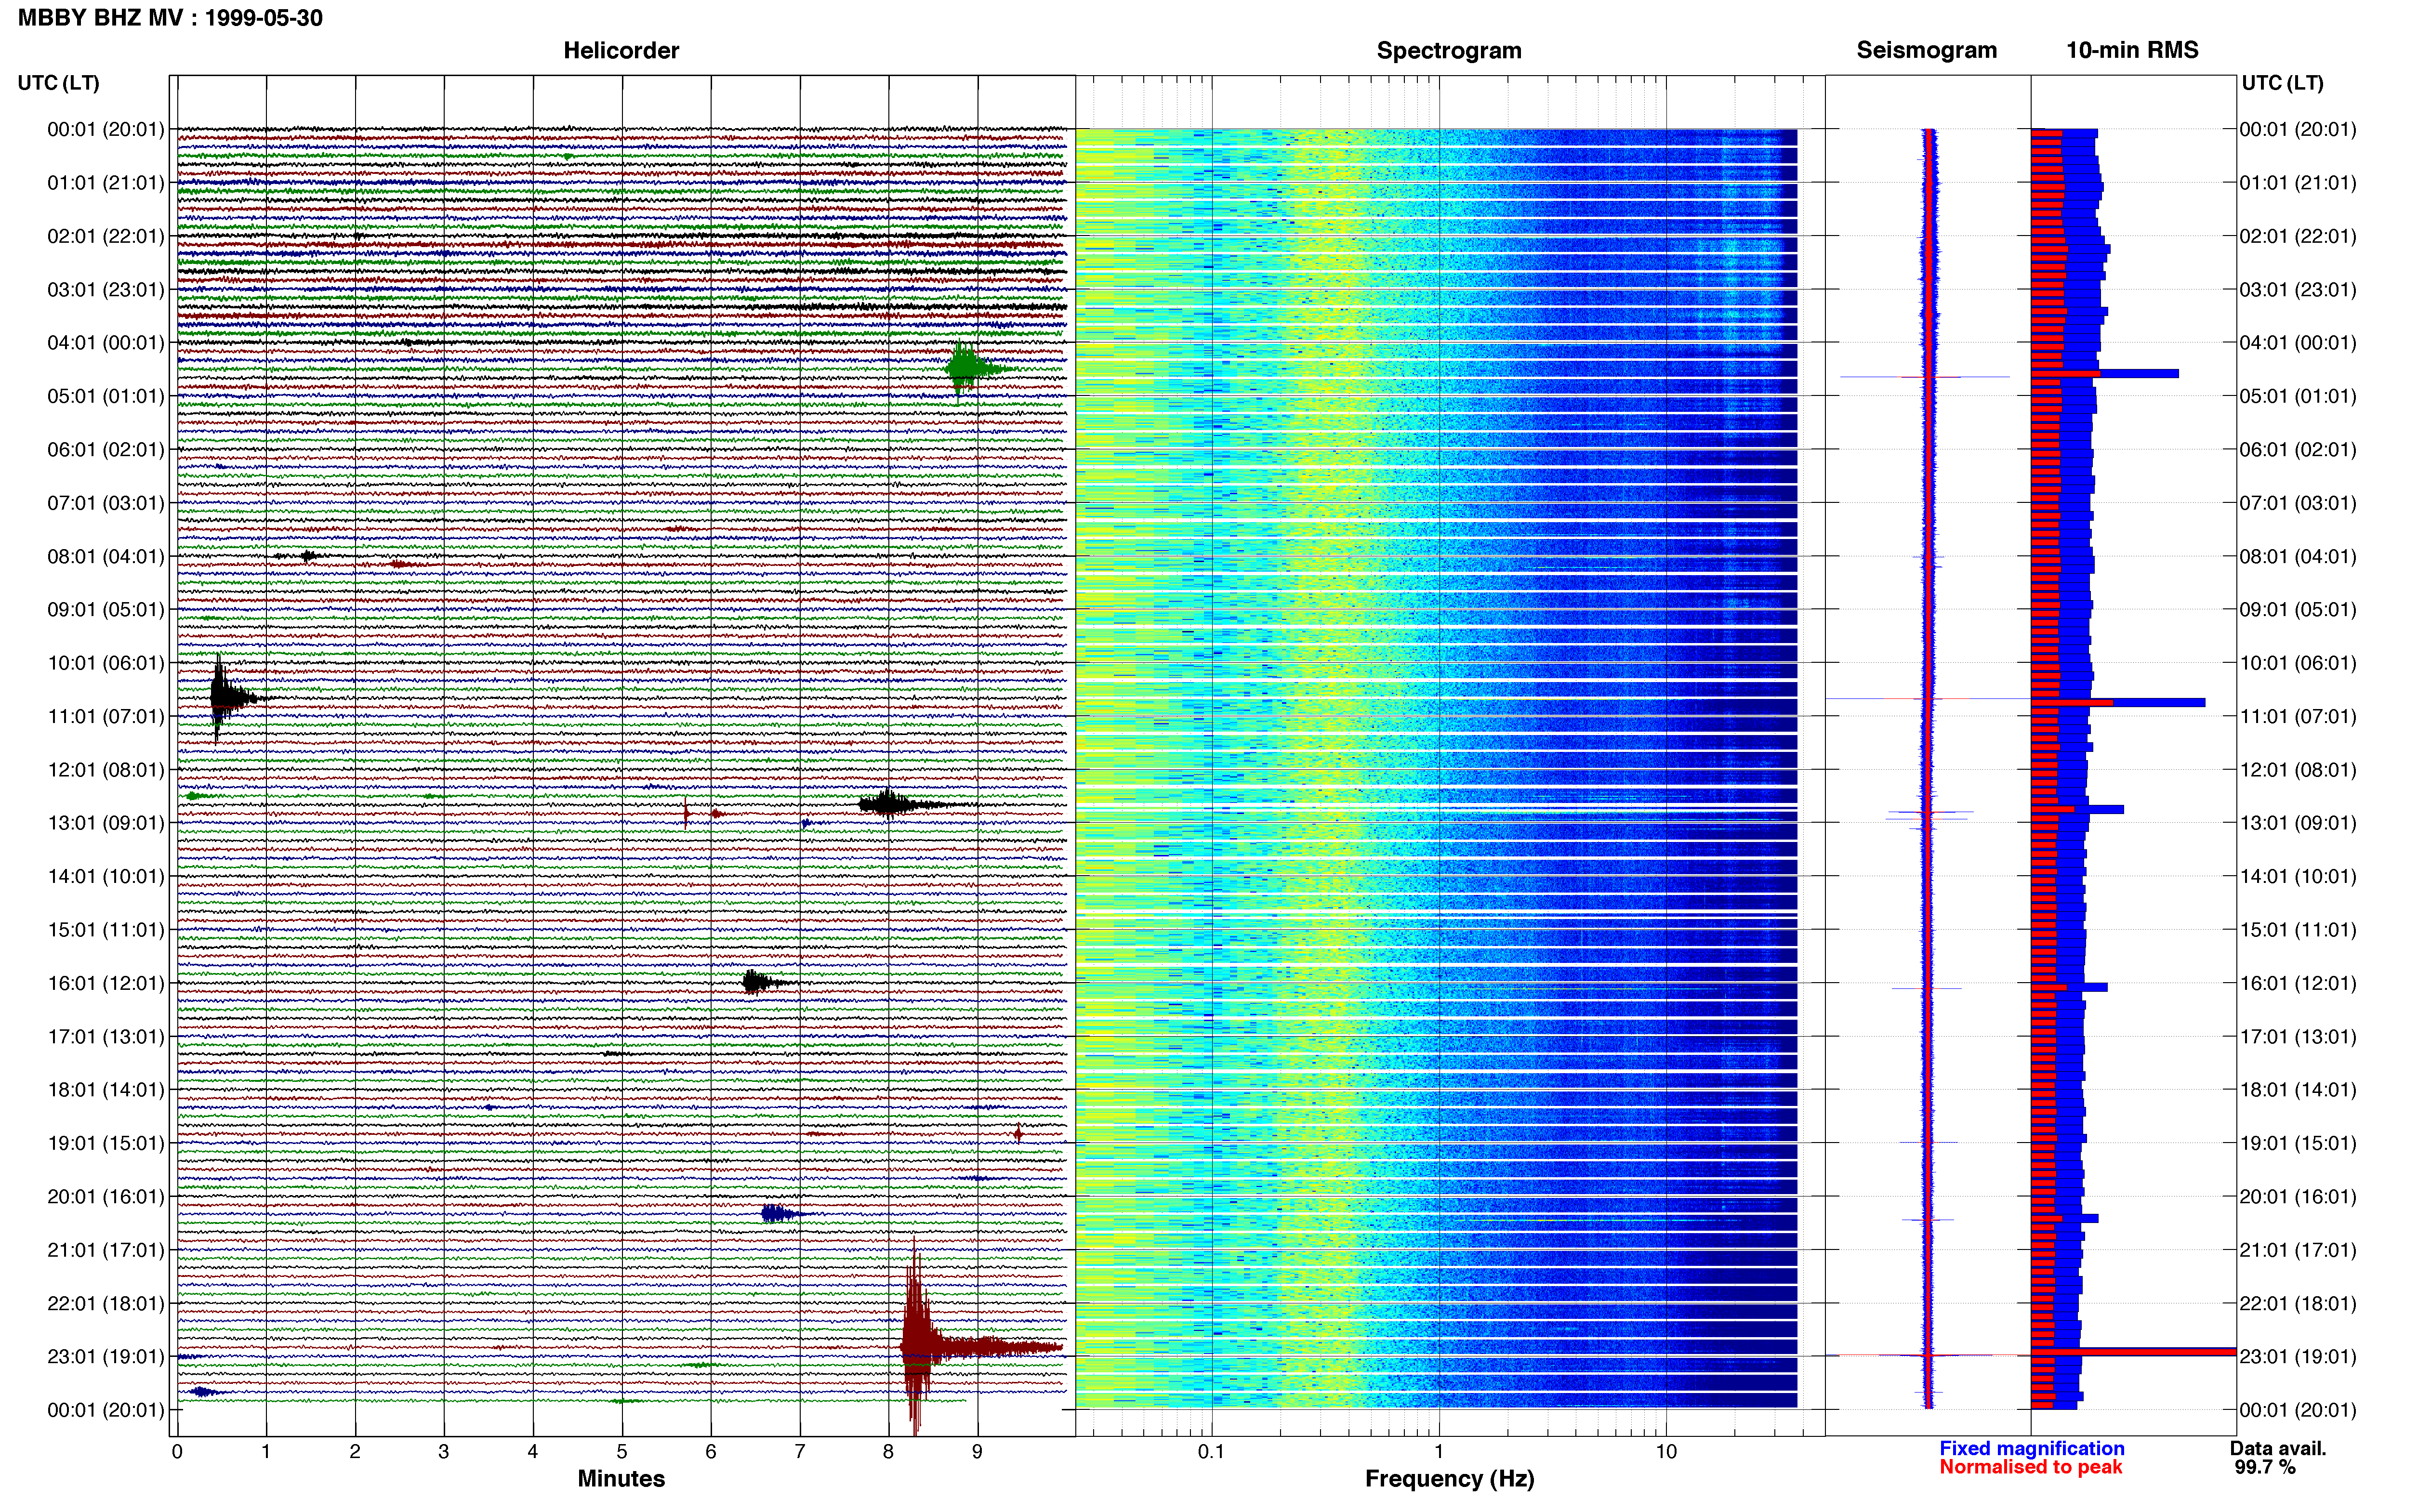Select the Helicorder panel heading
Image resolution: width=2418 pixels, height=1512 pixels.
point(621,50)
